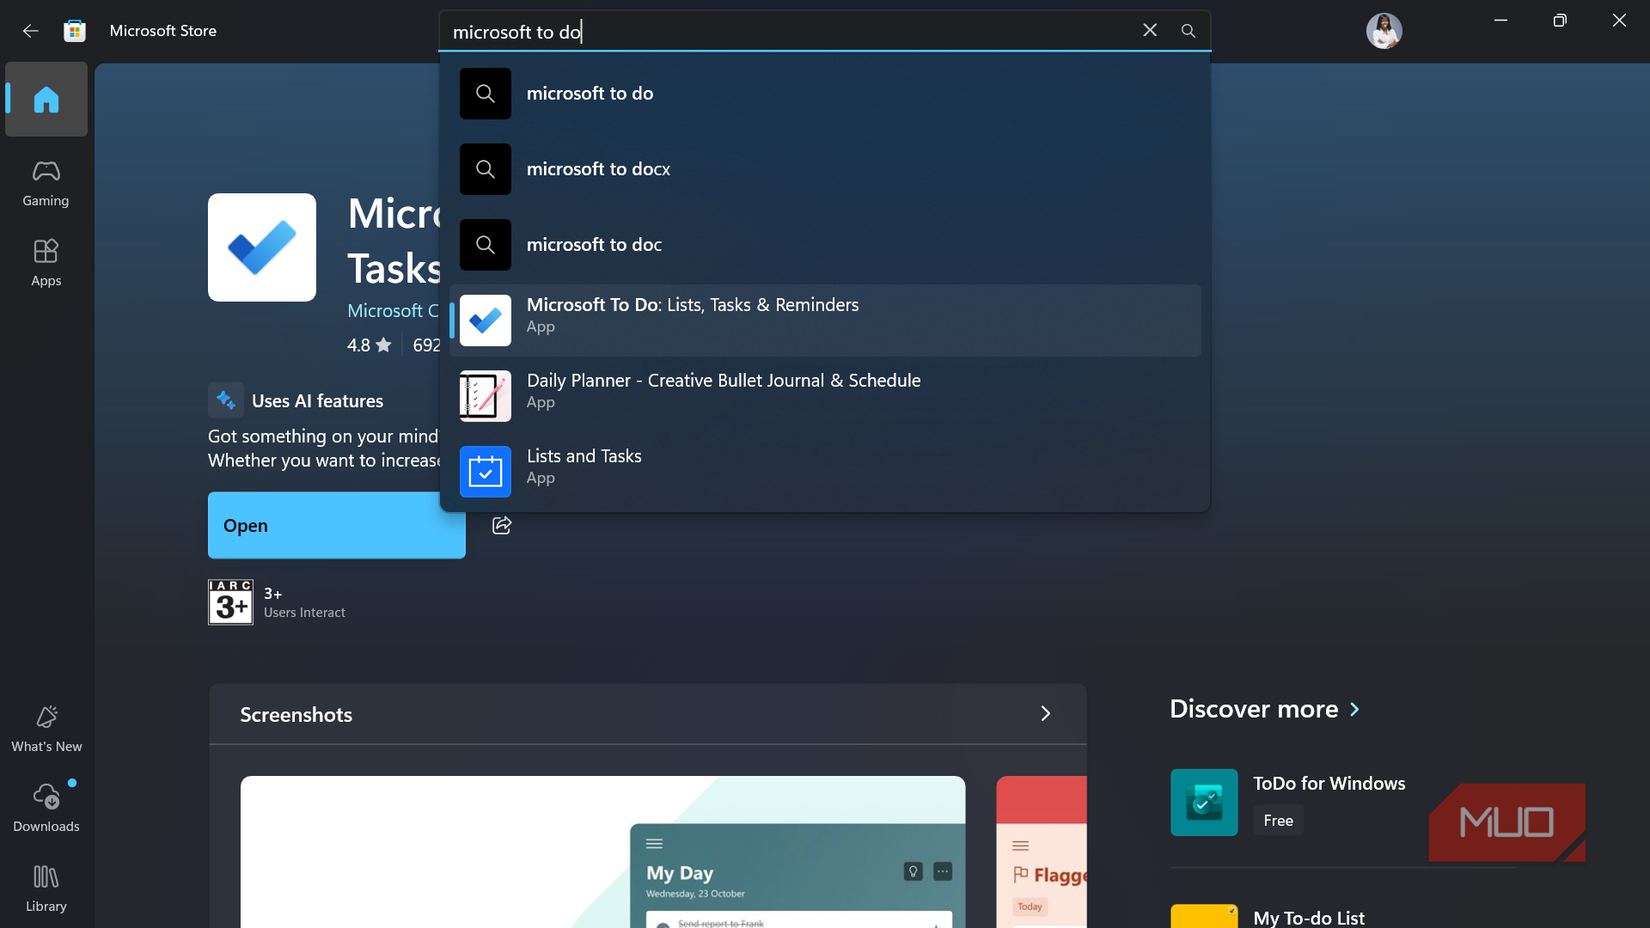Select the Apps icon in the sidebar

(45, 260)
